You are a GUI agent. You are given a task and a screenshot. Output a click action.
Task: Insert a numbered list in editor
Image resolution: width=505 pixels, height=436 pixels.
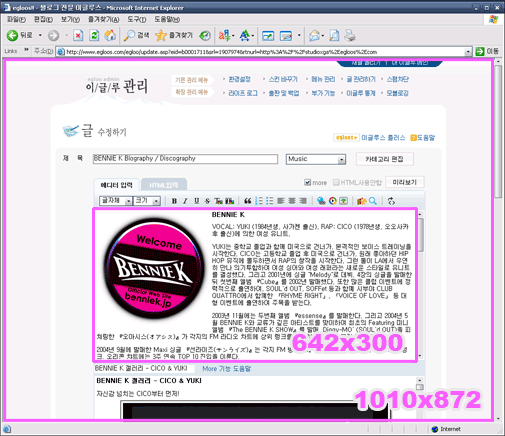pos(259,201)
